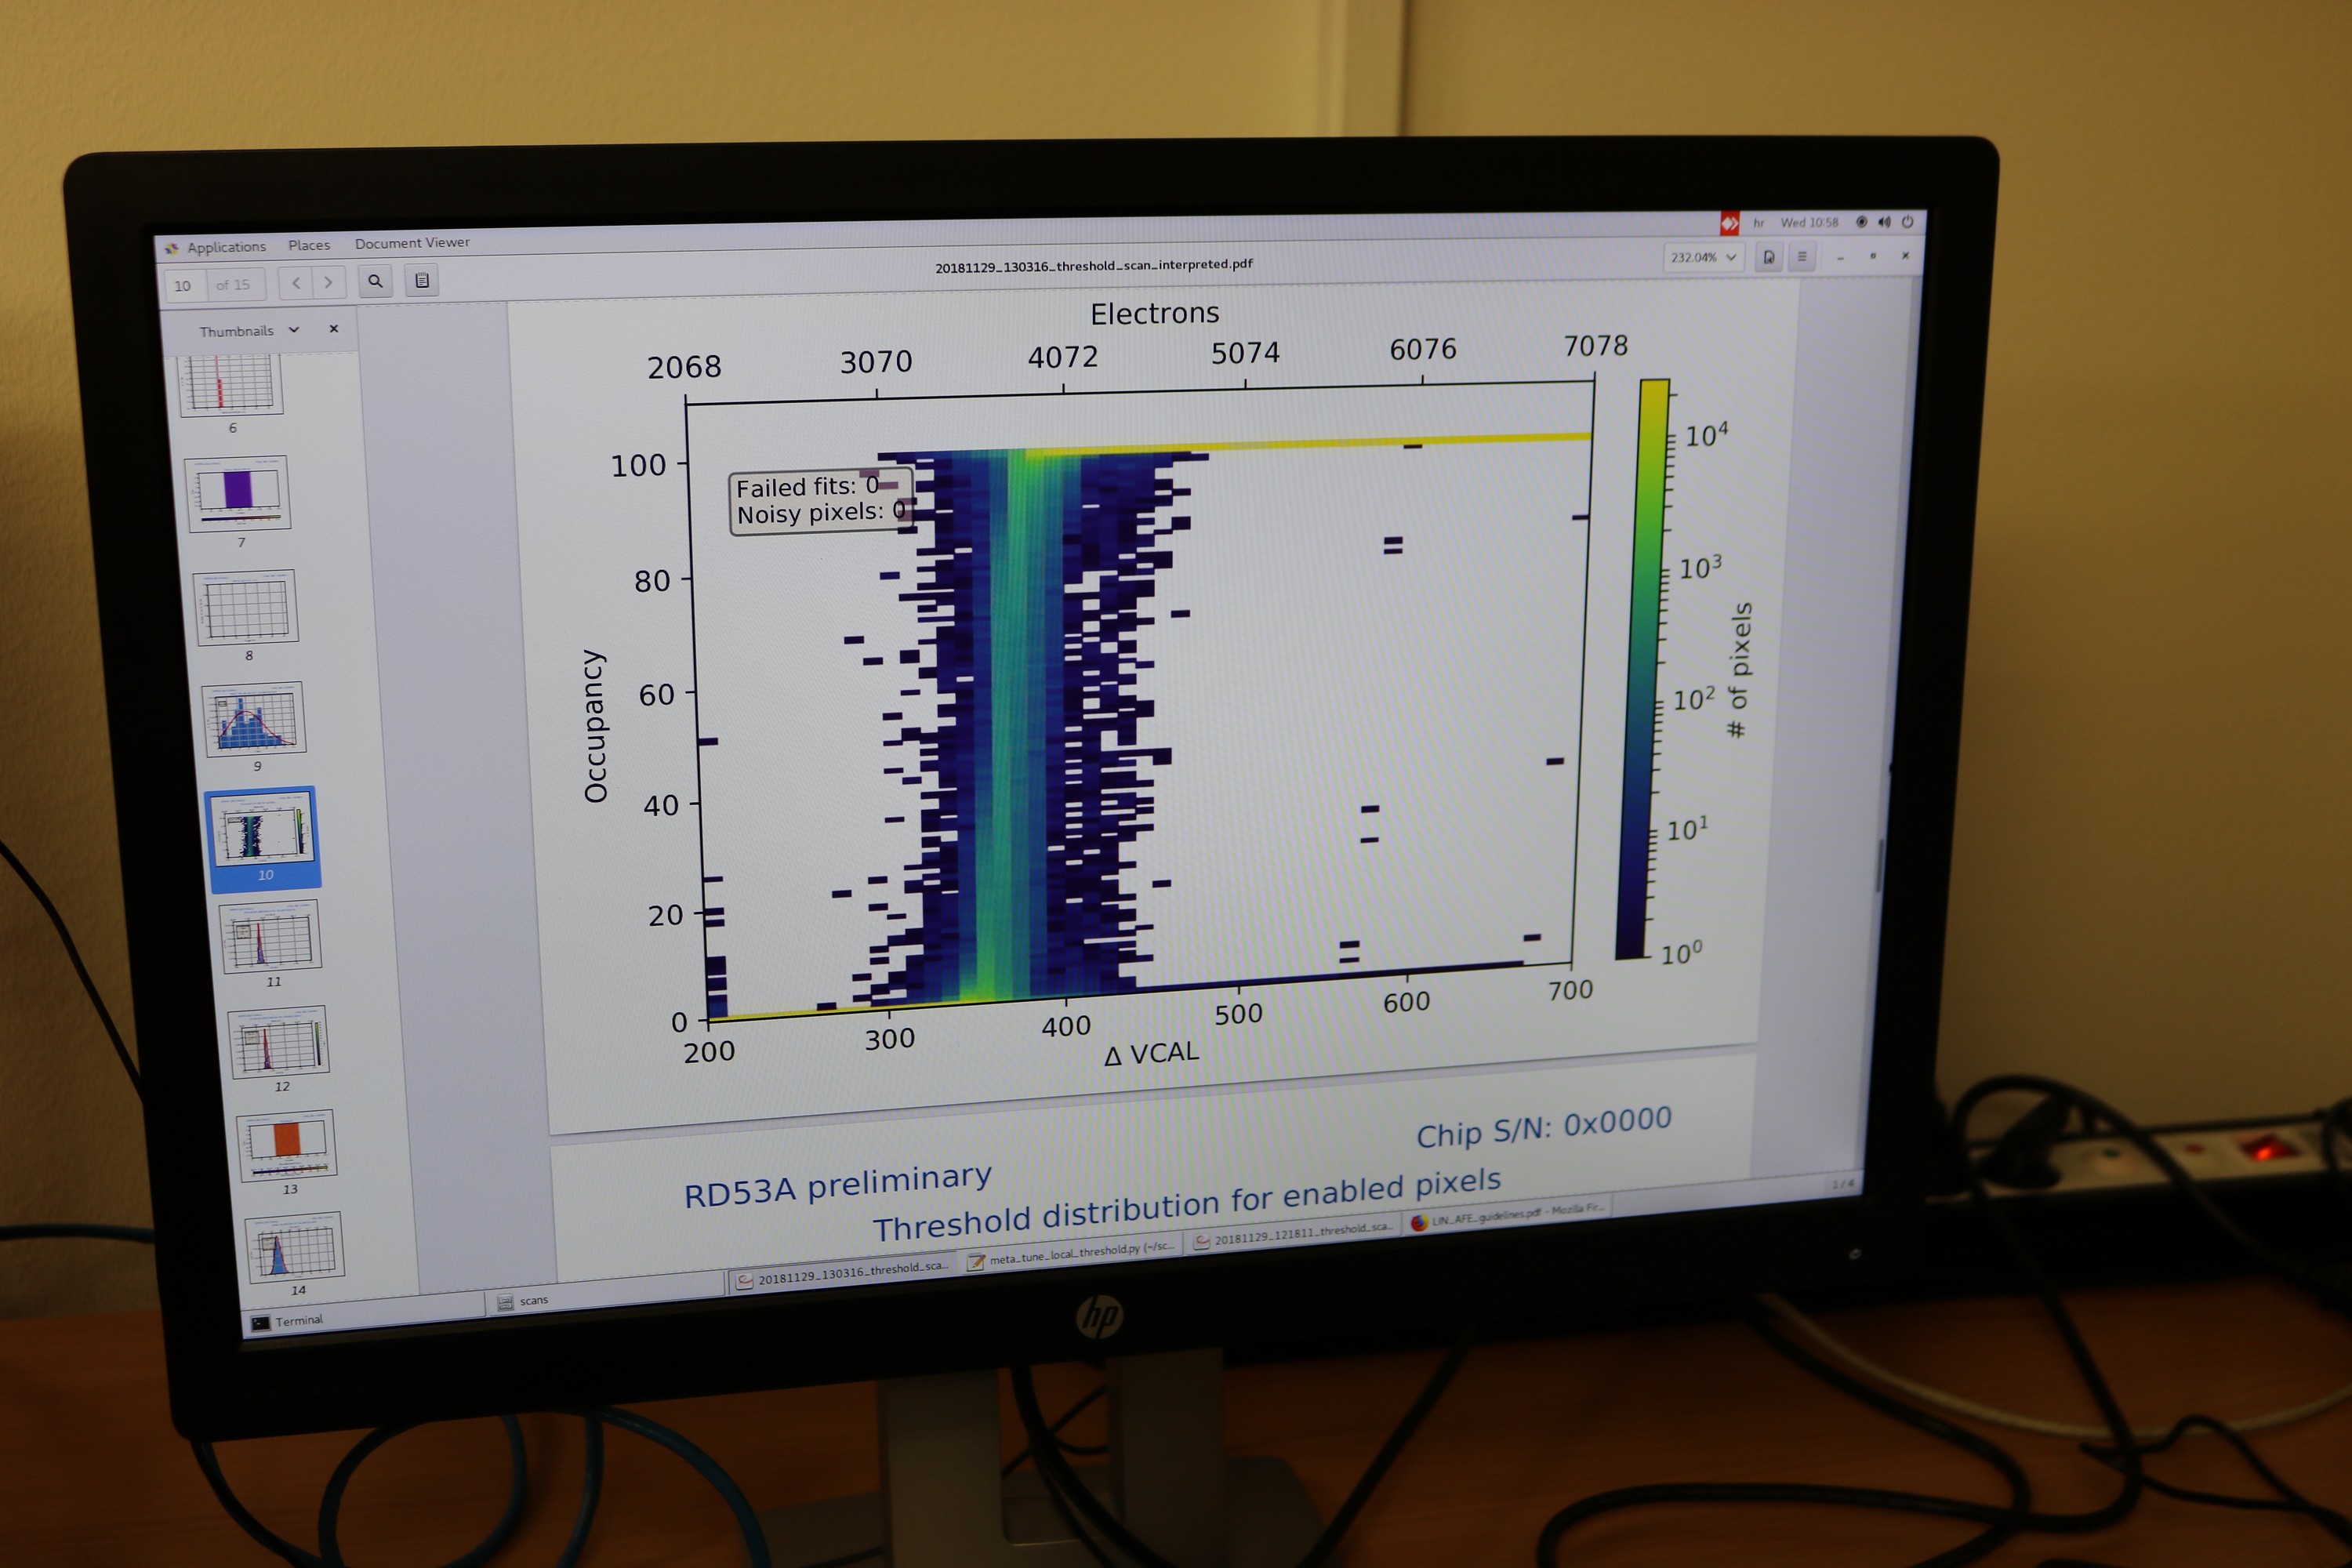Click the volume speaker icon
The height and width of the screenshot is (1568, 2352).
click(1884, 222)
